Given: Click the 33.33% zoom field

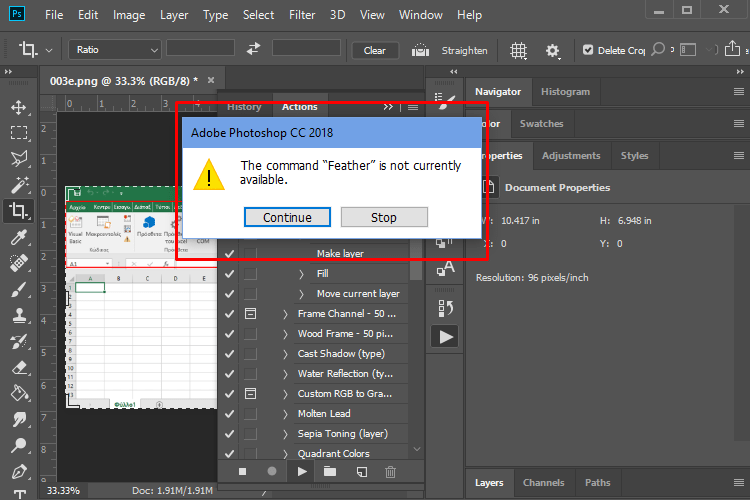Looking at the screenshot, I should pyautogui.click(x=63, y=490).
